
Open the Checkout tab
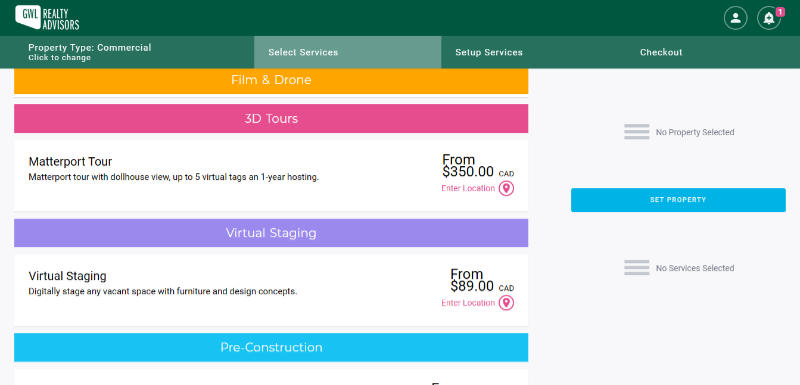[661, 52]
